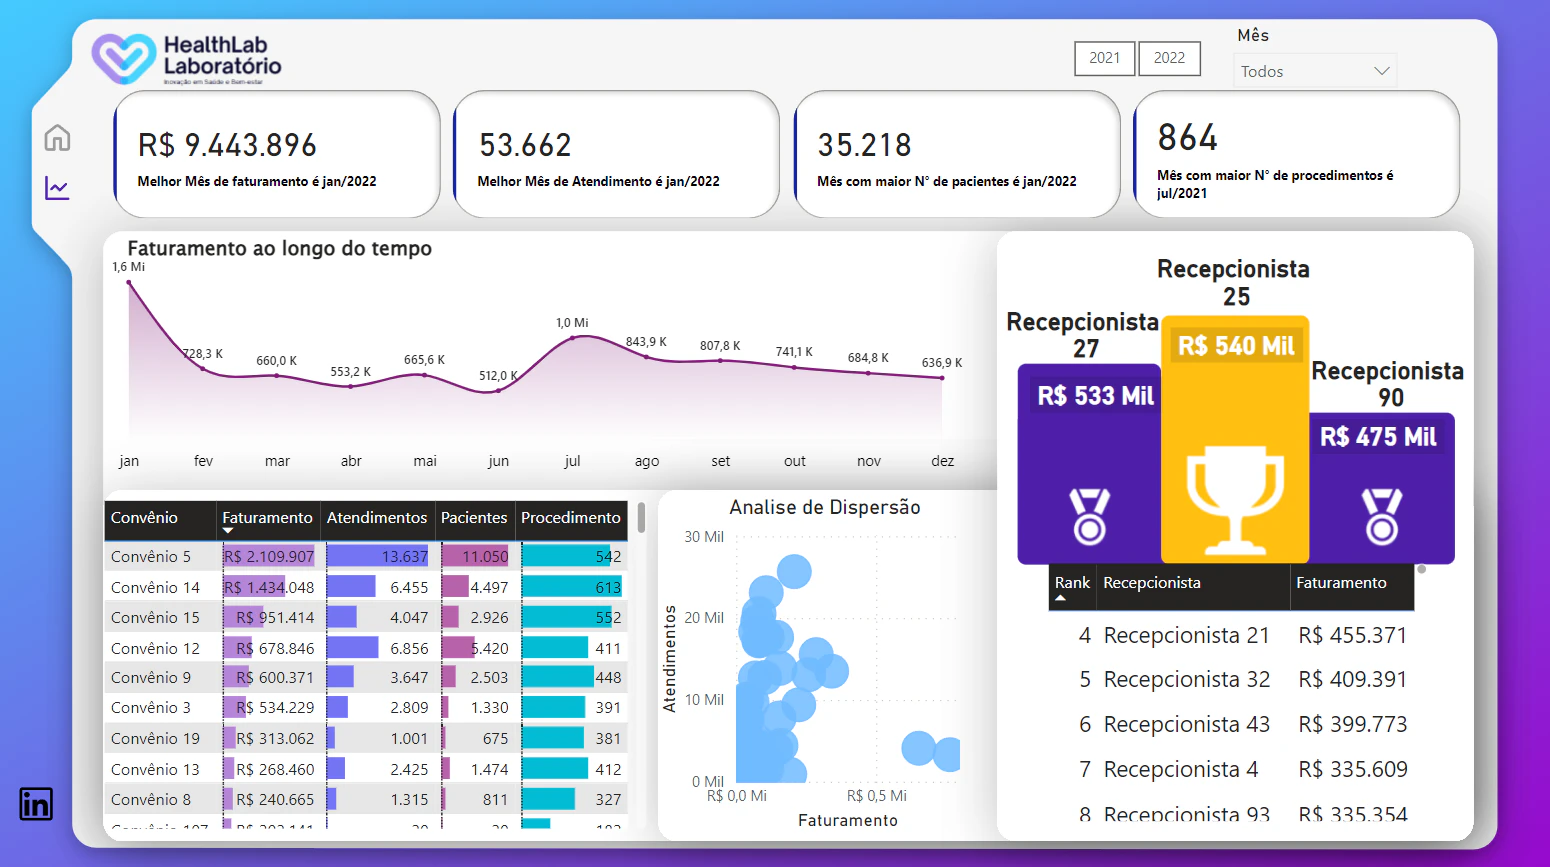1550x867 pixels.
Task: Sort table by Atendimentos column header
Action: pos(377,518)
